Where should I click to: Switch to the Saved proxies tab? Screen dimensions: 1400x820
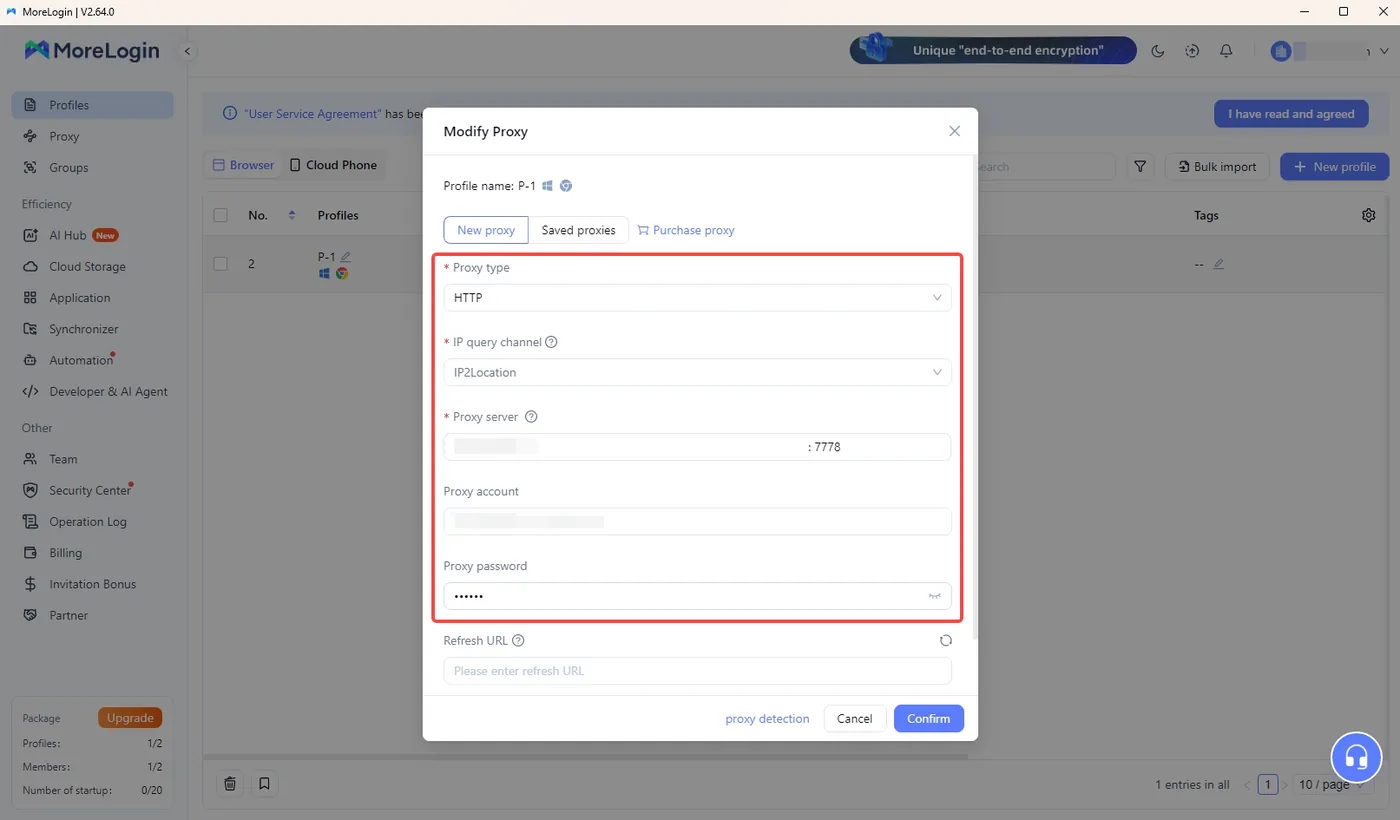tap(578, 230)
